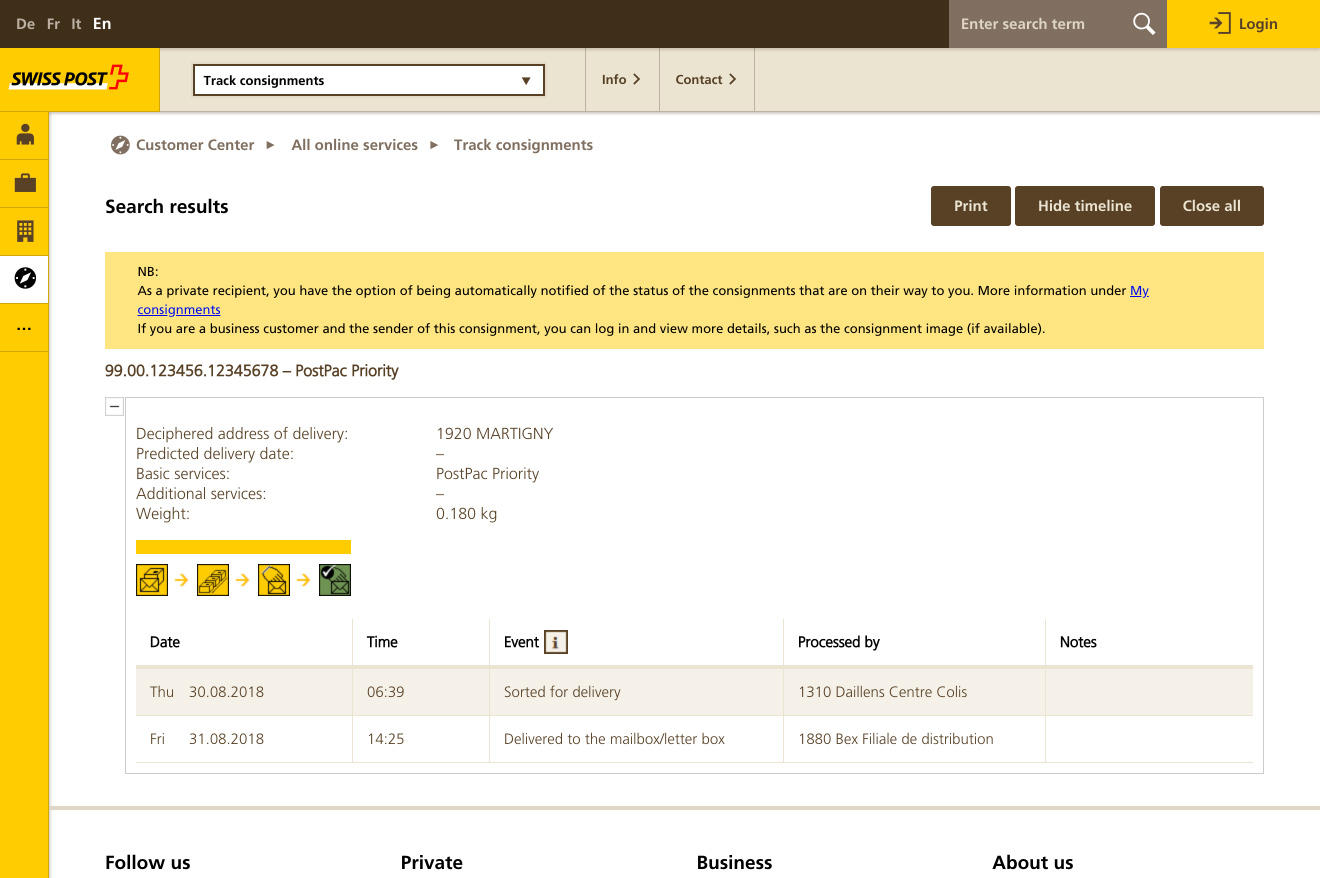Click the info icon next to Event
This screenshot has height=878, width=1320.
(x=556, y=642)
